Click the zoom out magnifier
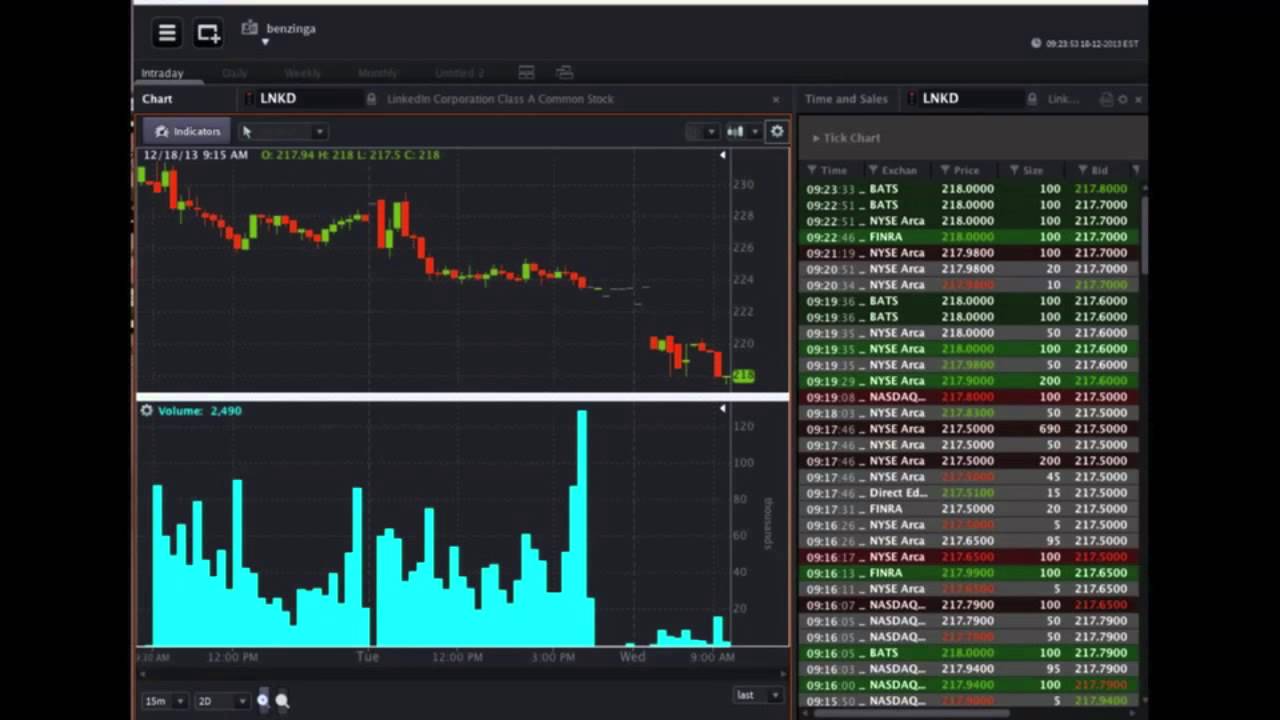This screenshot has height=720, width=1280. click(282, 701)
